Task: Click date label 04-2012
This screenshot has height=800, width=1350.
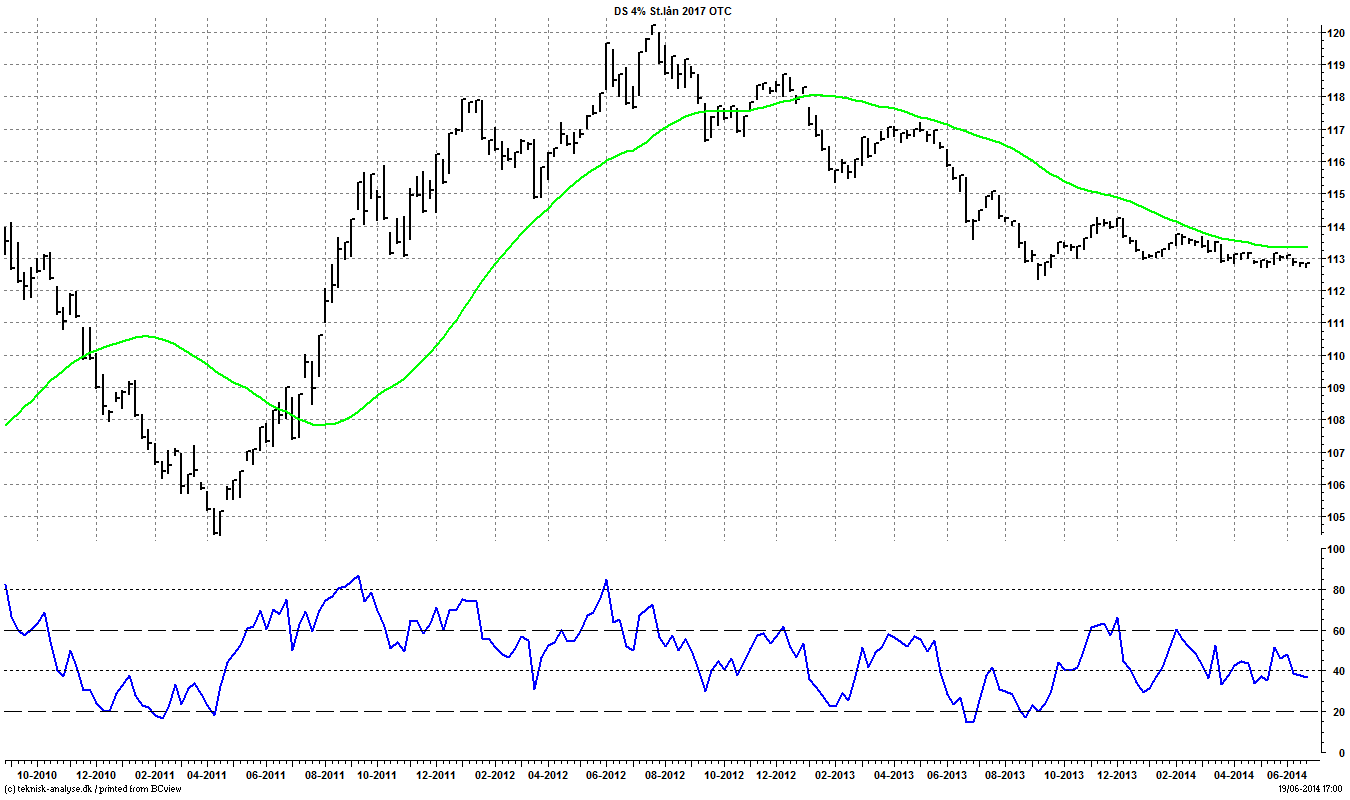Action: [x=547, y=774]
